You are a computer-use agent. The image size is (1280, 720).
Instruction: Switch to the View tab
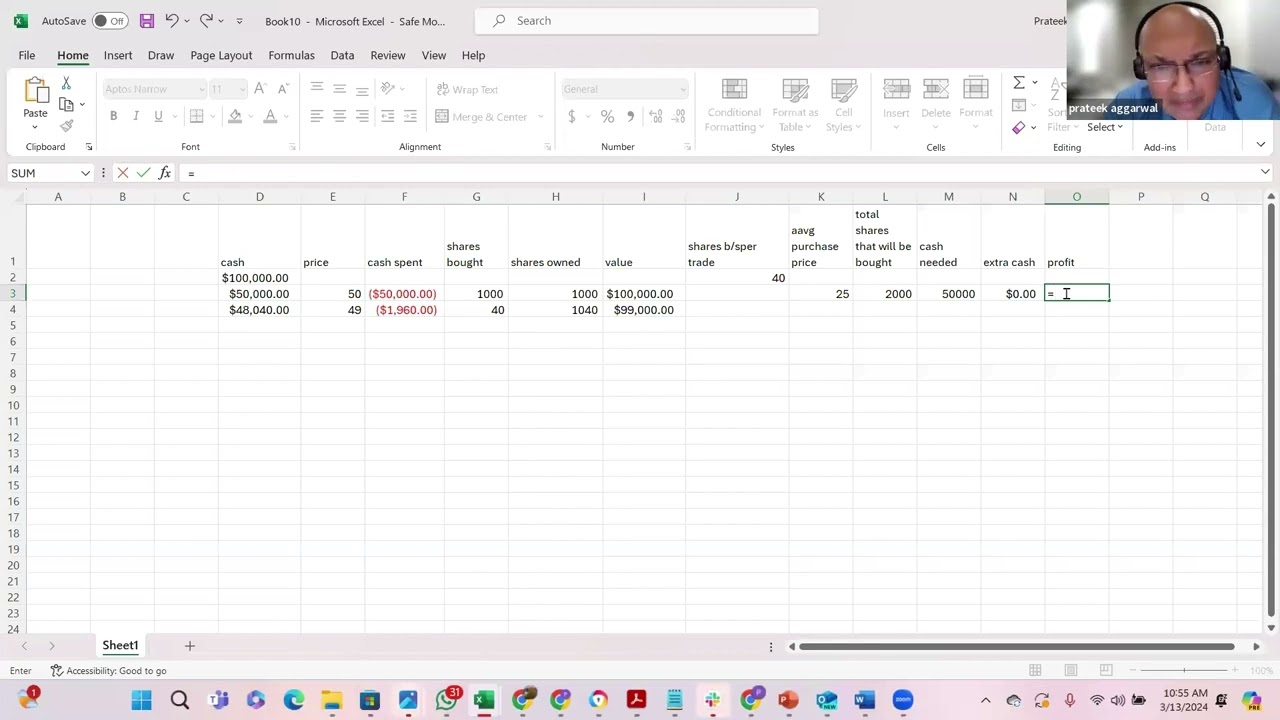434,55
